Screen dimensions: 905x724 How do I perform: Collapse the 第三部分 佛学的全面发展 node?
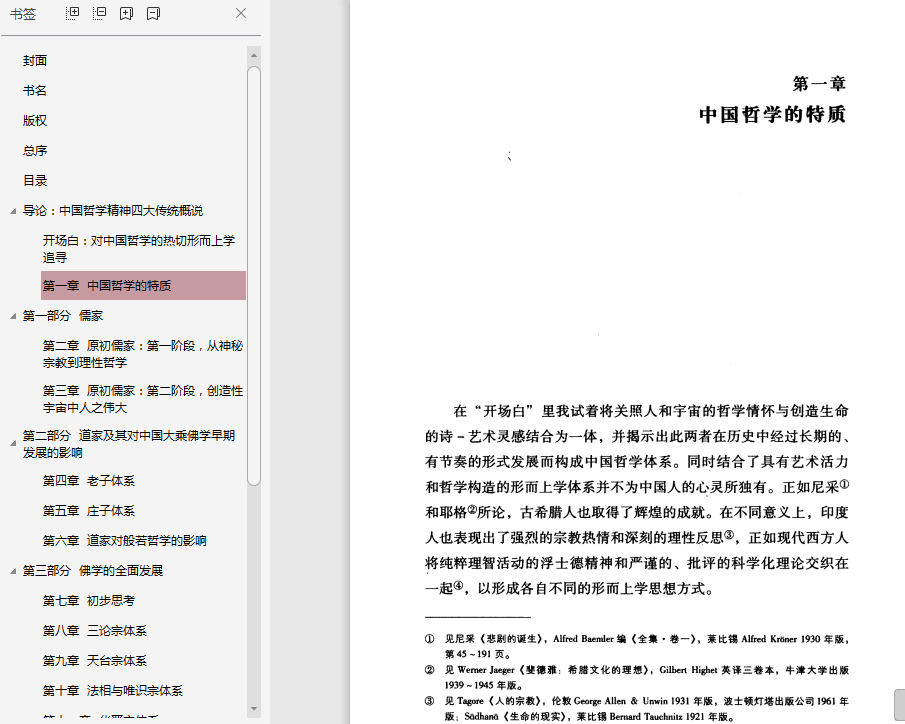click(13, 572)
